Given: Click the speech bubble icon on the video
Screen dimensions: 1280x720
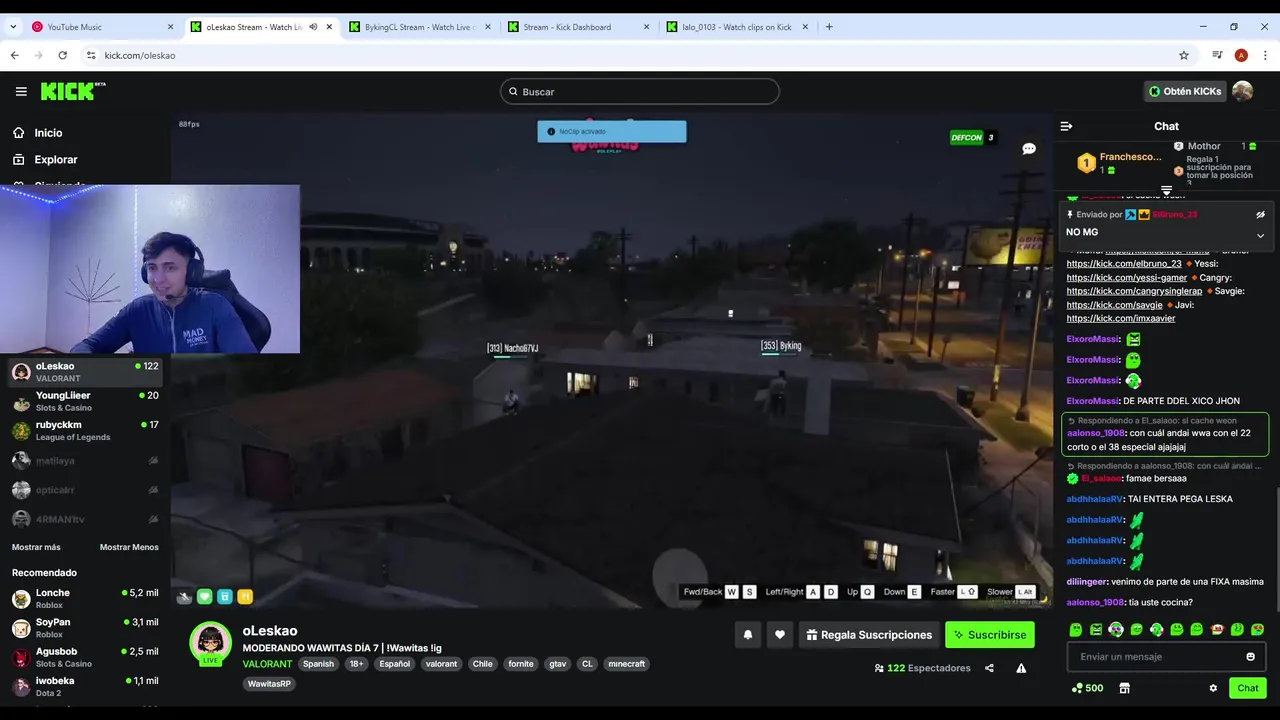Looking at the screenshot, I should pos(1028,149).
